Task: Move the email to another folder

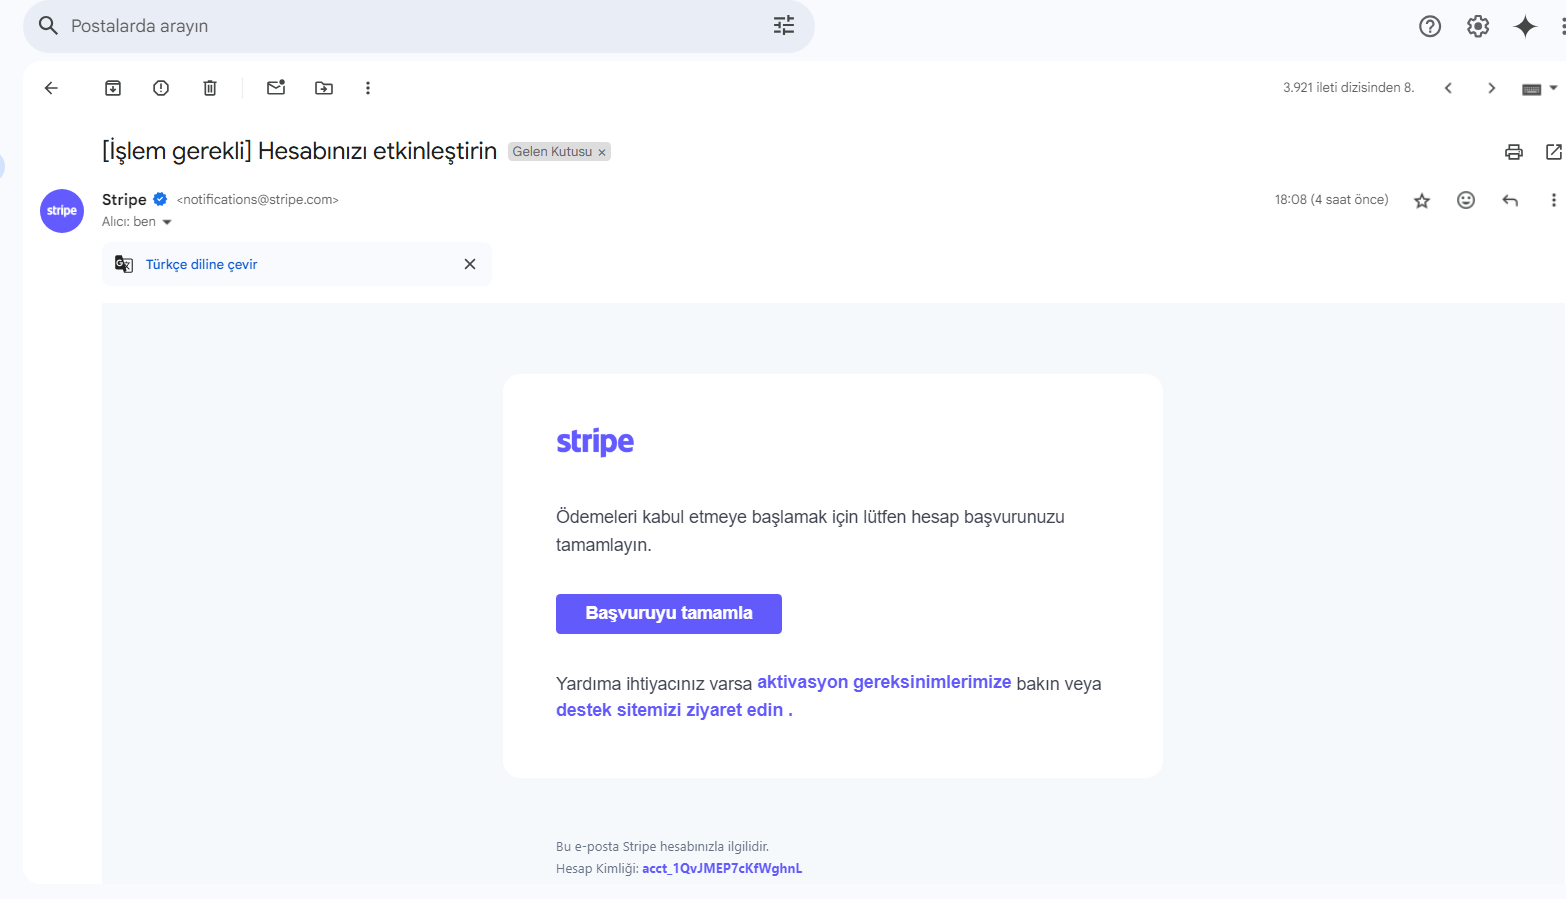Action: tap(324, 88)
